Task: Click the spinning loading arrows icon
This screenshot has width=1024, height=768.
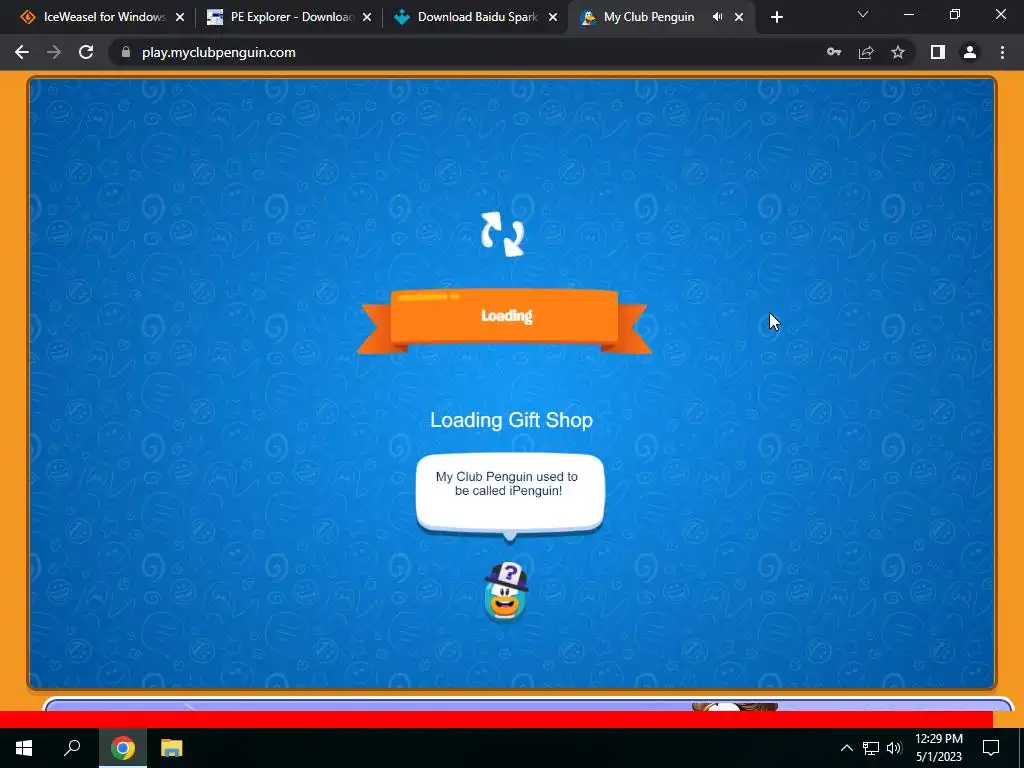Action: click(x=503, y=234)
